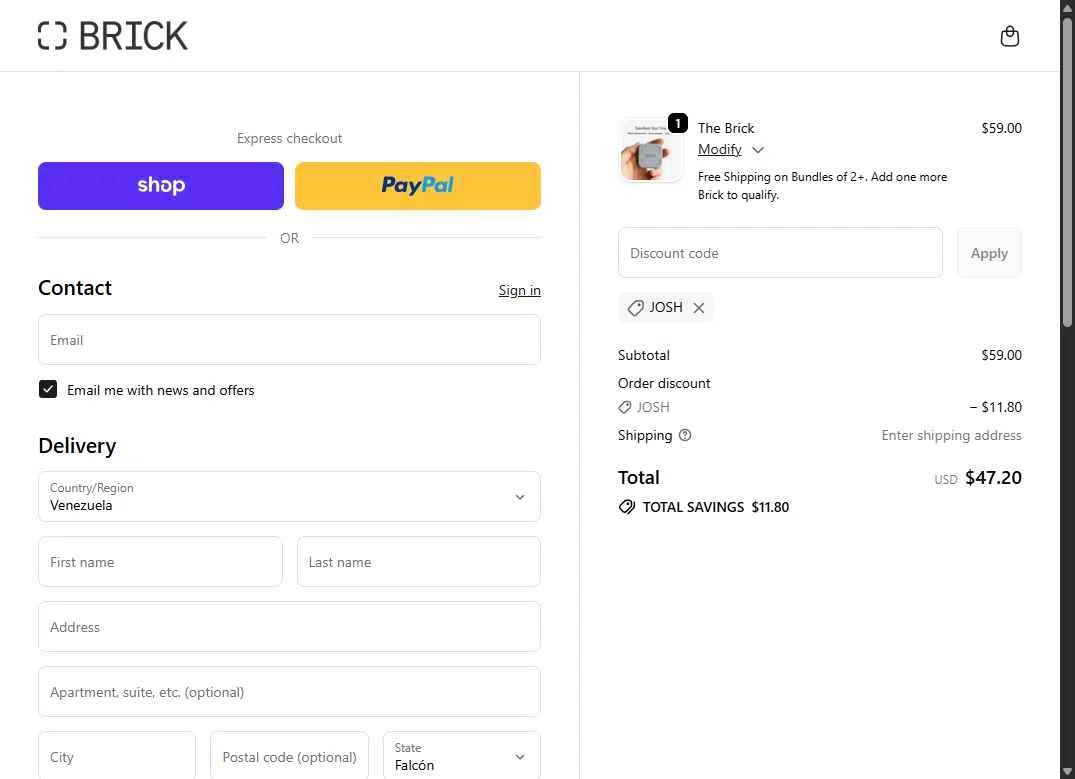Open the State dropdown showing Falcón
Image resolution: width=1075 pixels, height=779 pixels.
[462, 756]
